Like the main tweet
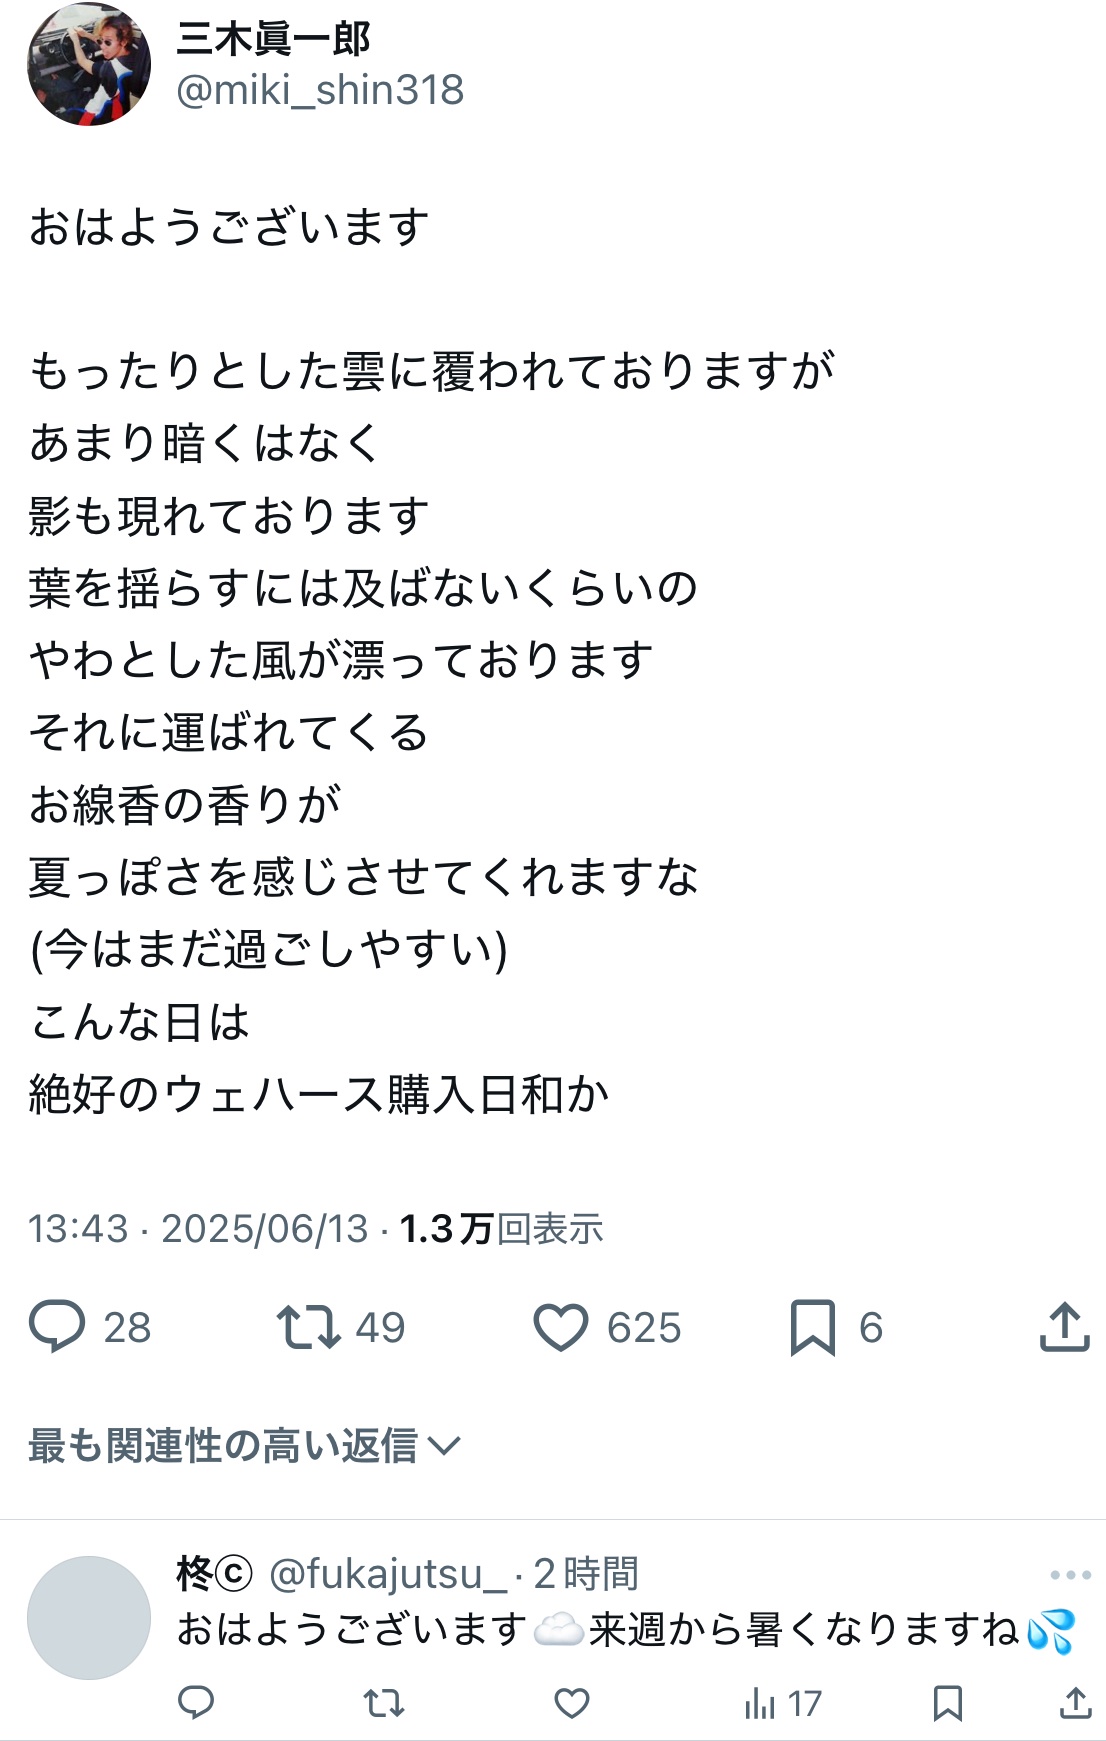This screenshot has width=1106, height=1741. tap(561, 1327)
